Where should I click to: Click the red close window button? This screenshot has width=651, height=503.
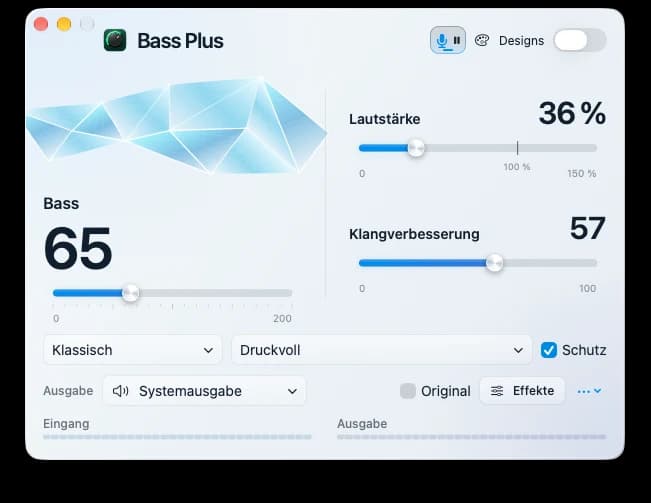click(x=41, y=24)
